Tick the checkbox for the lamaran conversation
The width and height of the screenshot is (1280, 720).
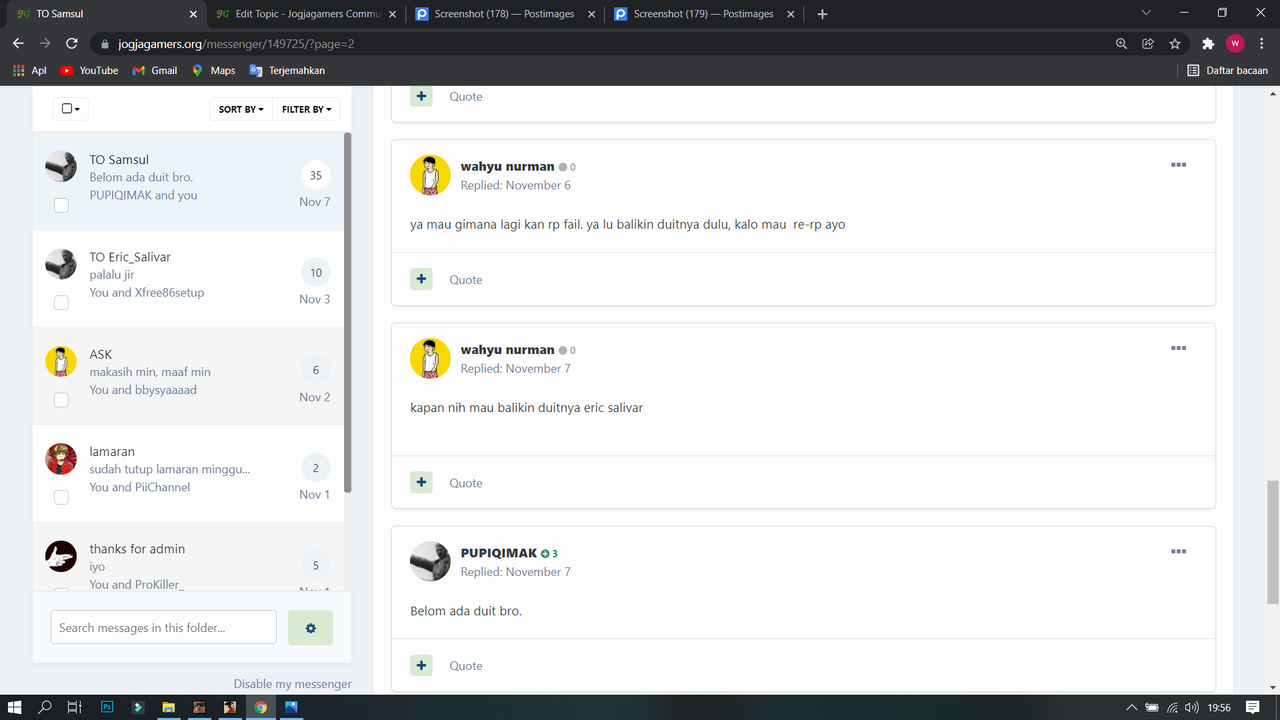[61, 497]
